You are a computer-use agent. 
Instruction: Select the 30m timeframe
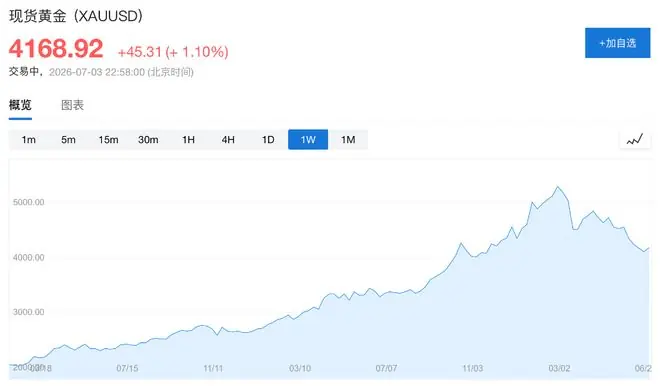[148, 139]
